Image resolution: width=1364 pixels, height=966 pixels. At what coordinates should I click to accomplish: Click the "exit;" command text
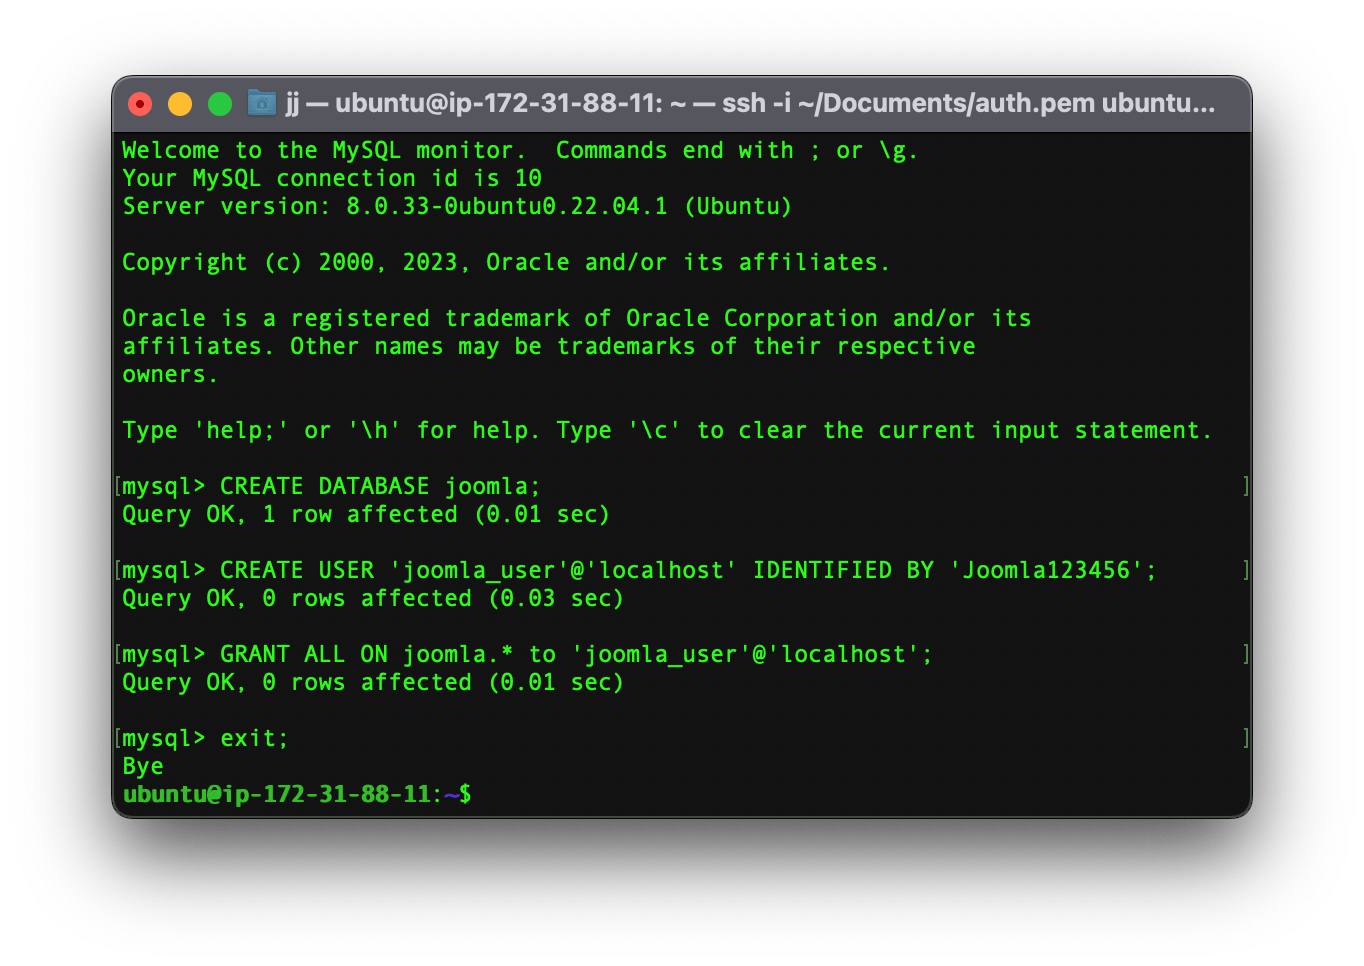point(254,739)
